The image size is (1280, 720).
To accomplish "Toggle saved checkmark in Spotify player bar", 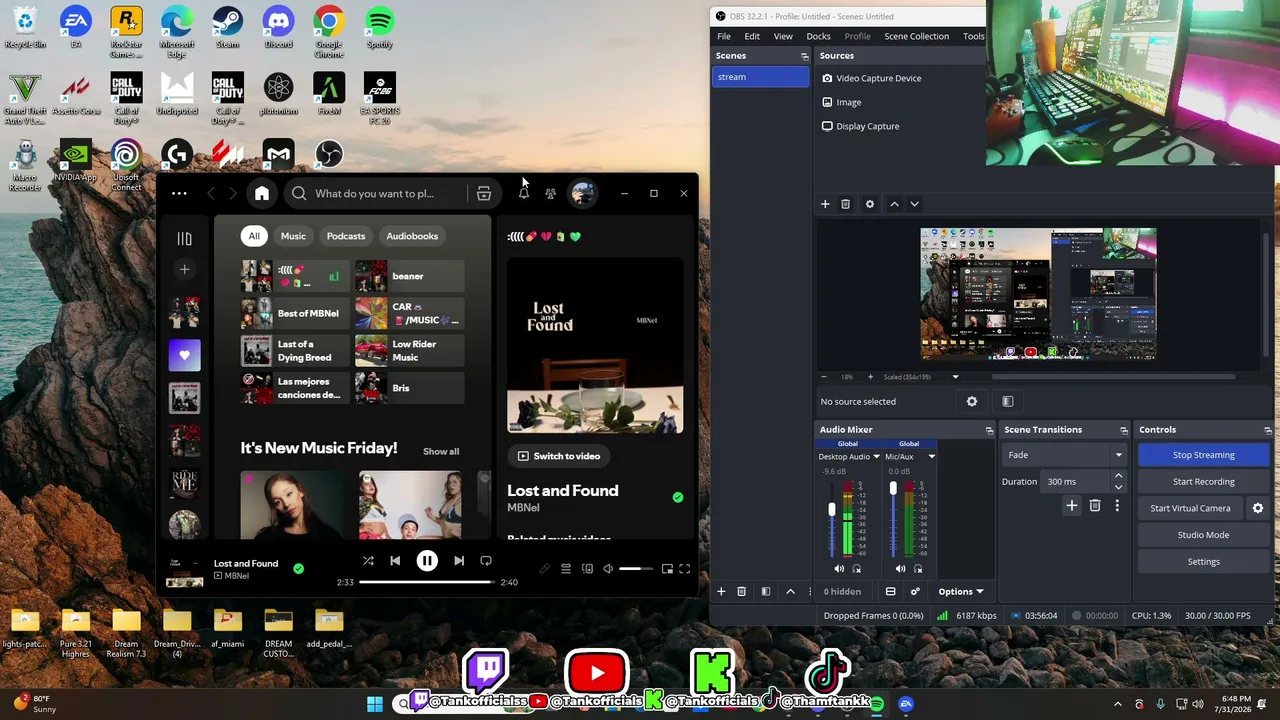I will (298, 568).
